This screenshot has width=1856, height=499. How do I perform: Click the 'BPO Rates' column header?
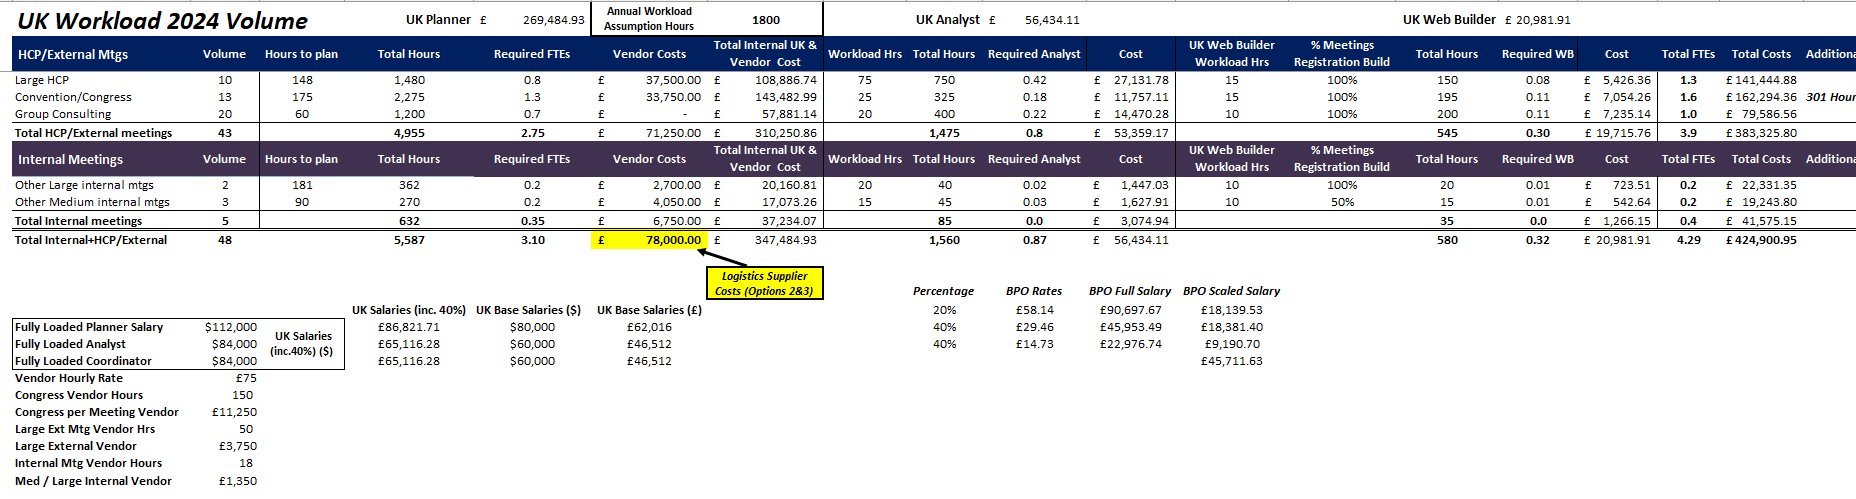[x=1034, y=291]
